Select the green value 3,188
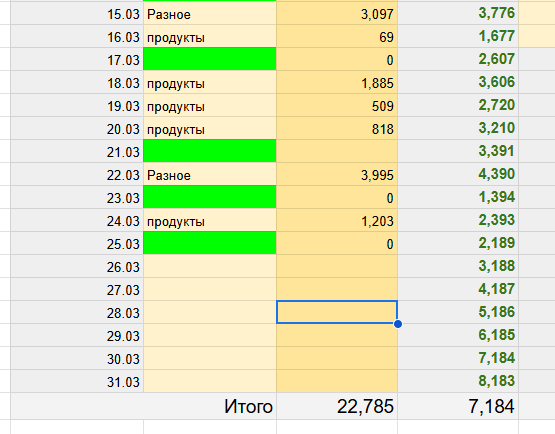This screenshot has width=555, height=434. [458, 267]
